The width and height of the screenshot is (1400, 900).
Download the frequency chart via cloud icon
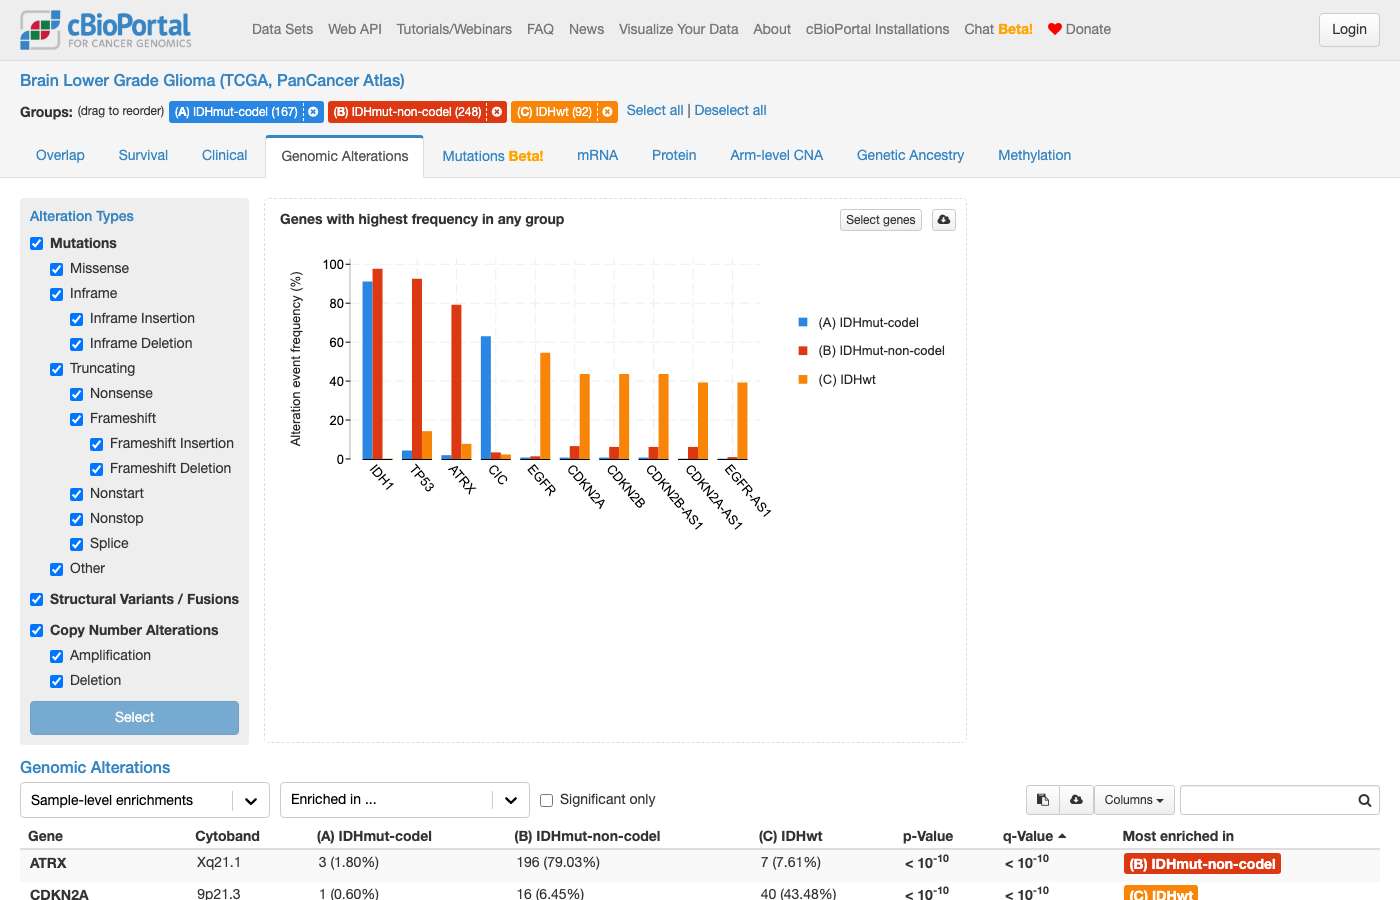[x=944, y=220]
